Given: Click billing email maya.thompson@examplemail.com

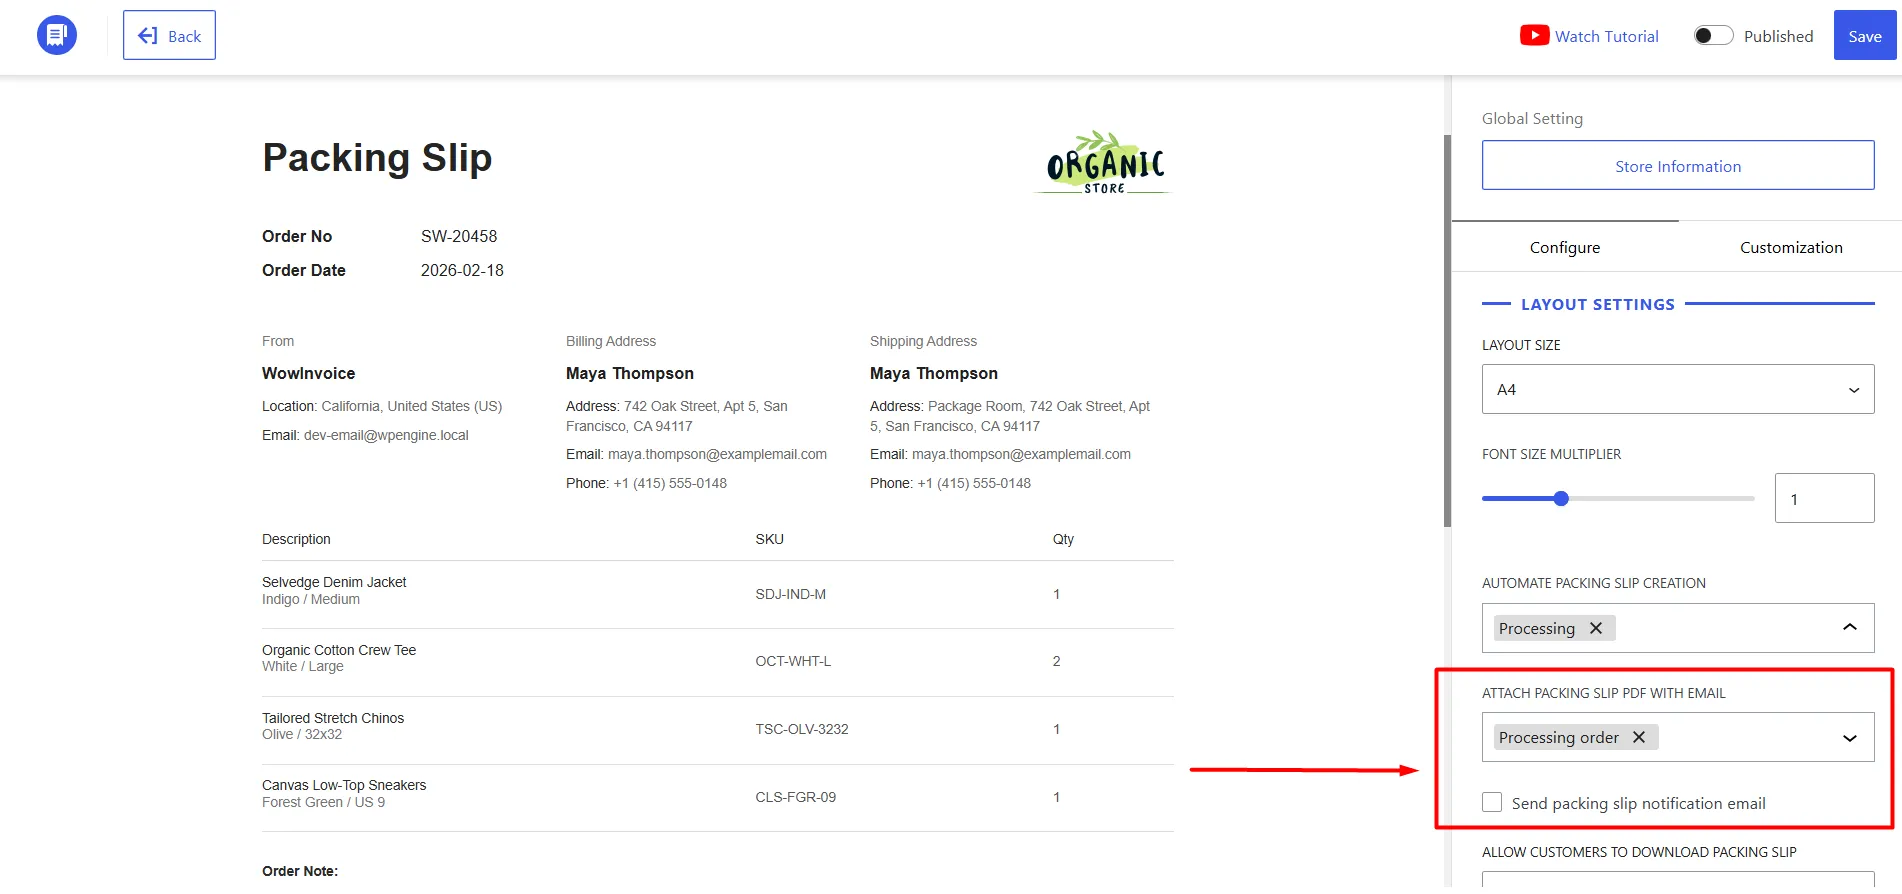Looking at the screenshot, I should (x=717, y=454).
